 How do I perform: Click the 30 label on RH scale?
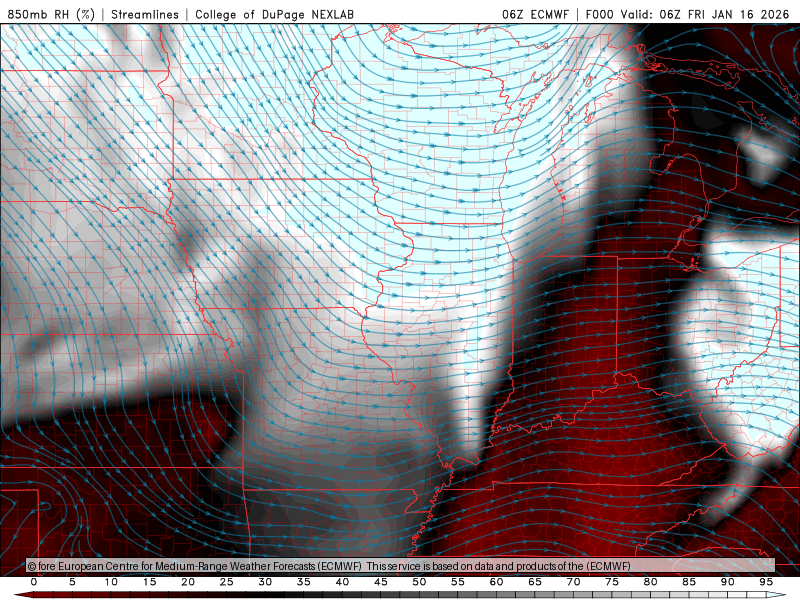coord(265,582)
